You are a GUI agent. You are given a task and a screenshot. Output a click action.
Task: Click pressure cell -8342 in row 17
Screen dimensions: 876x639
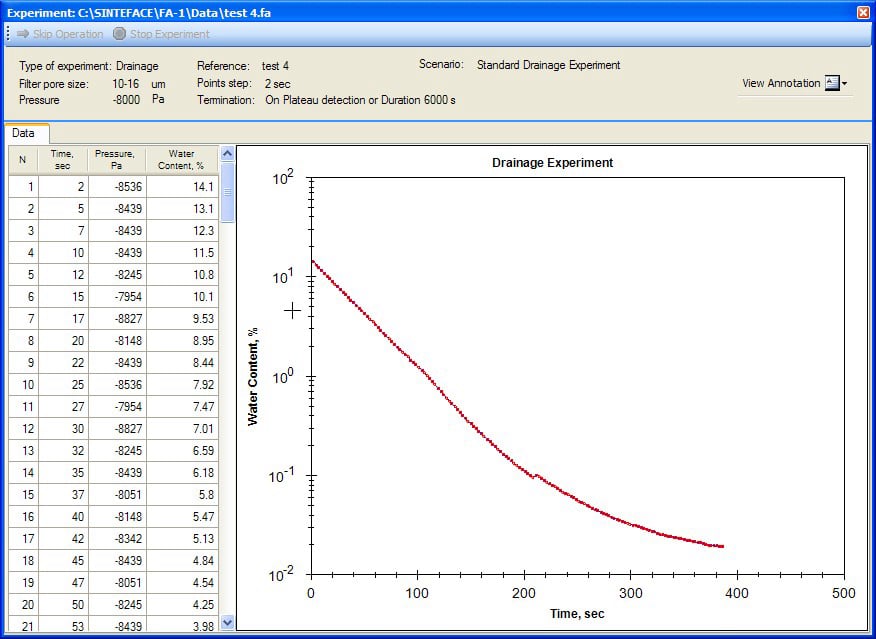[x=117, y=539]
